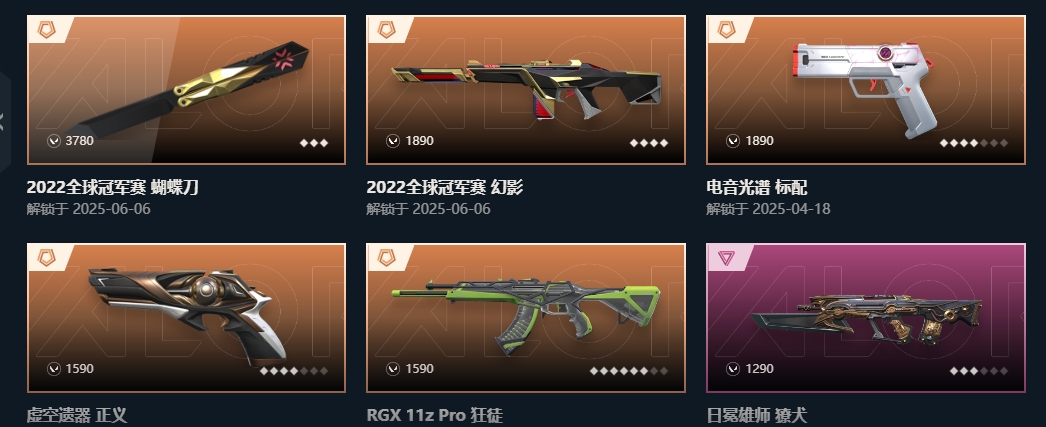Viewport: 1046px width, 427px height.
Task: Open the Phantom rifle skin thumbnail
Action: coord(526,89)
